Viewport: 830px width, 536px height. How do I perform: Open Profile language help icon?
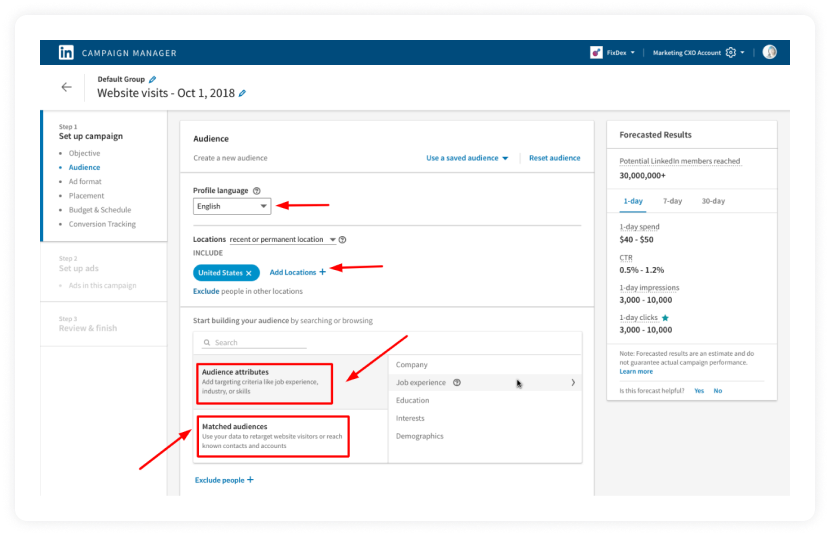pos(257,190)
